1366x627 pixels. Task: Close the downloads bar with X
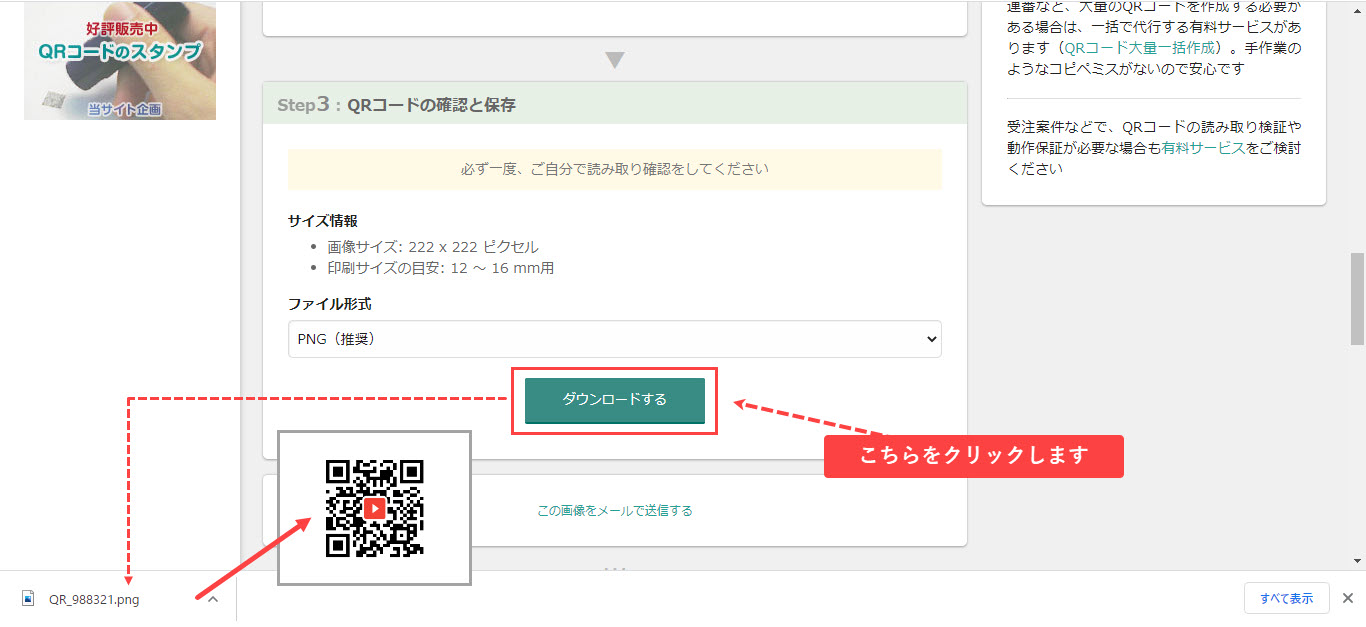(1347, 598)
